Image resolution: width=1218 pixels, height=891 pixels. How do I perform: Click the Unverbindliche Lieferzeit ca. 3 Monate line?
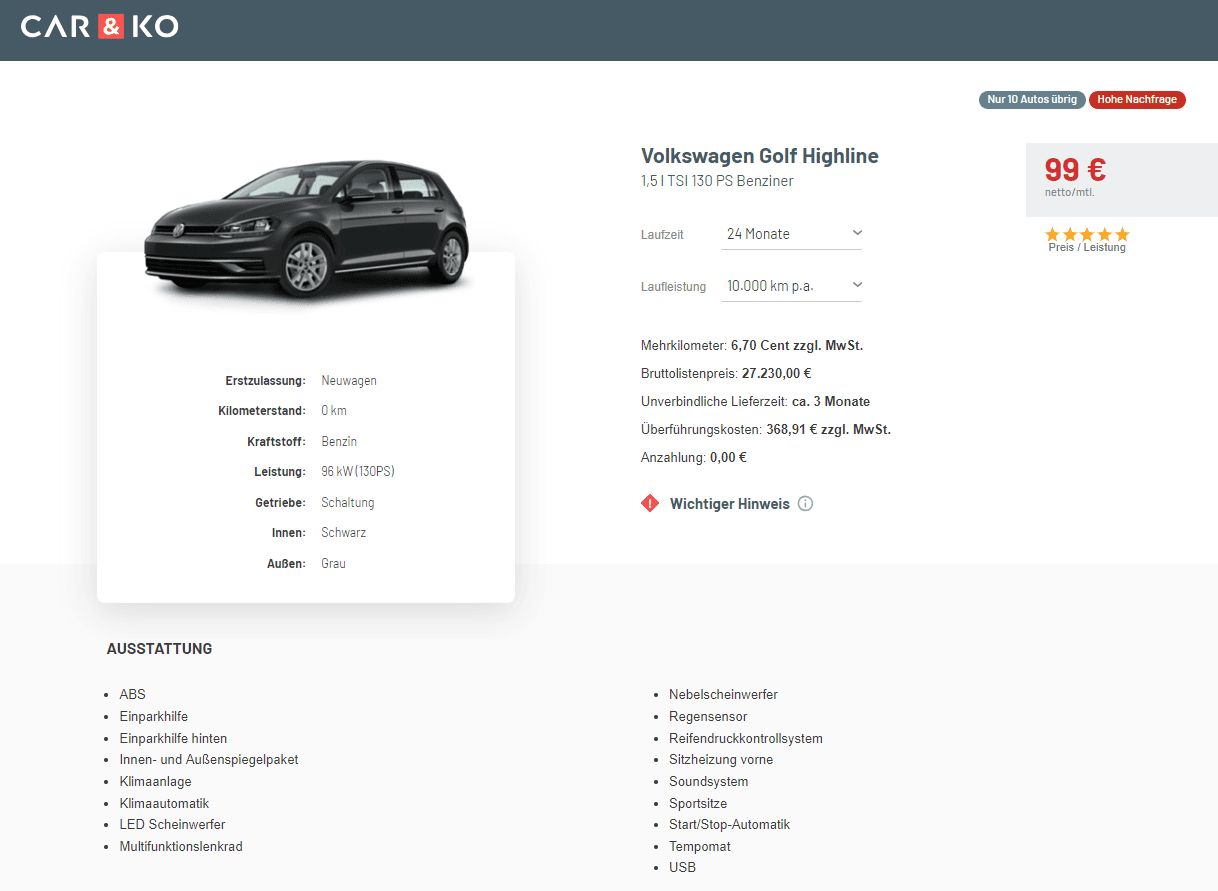click(x=755, y=402)
